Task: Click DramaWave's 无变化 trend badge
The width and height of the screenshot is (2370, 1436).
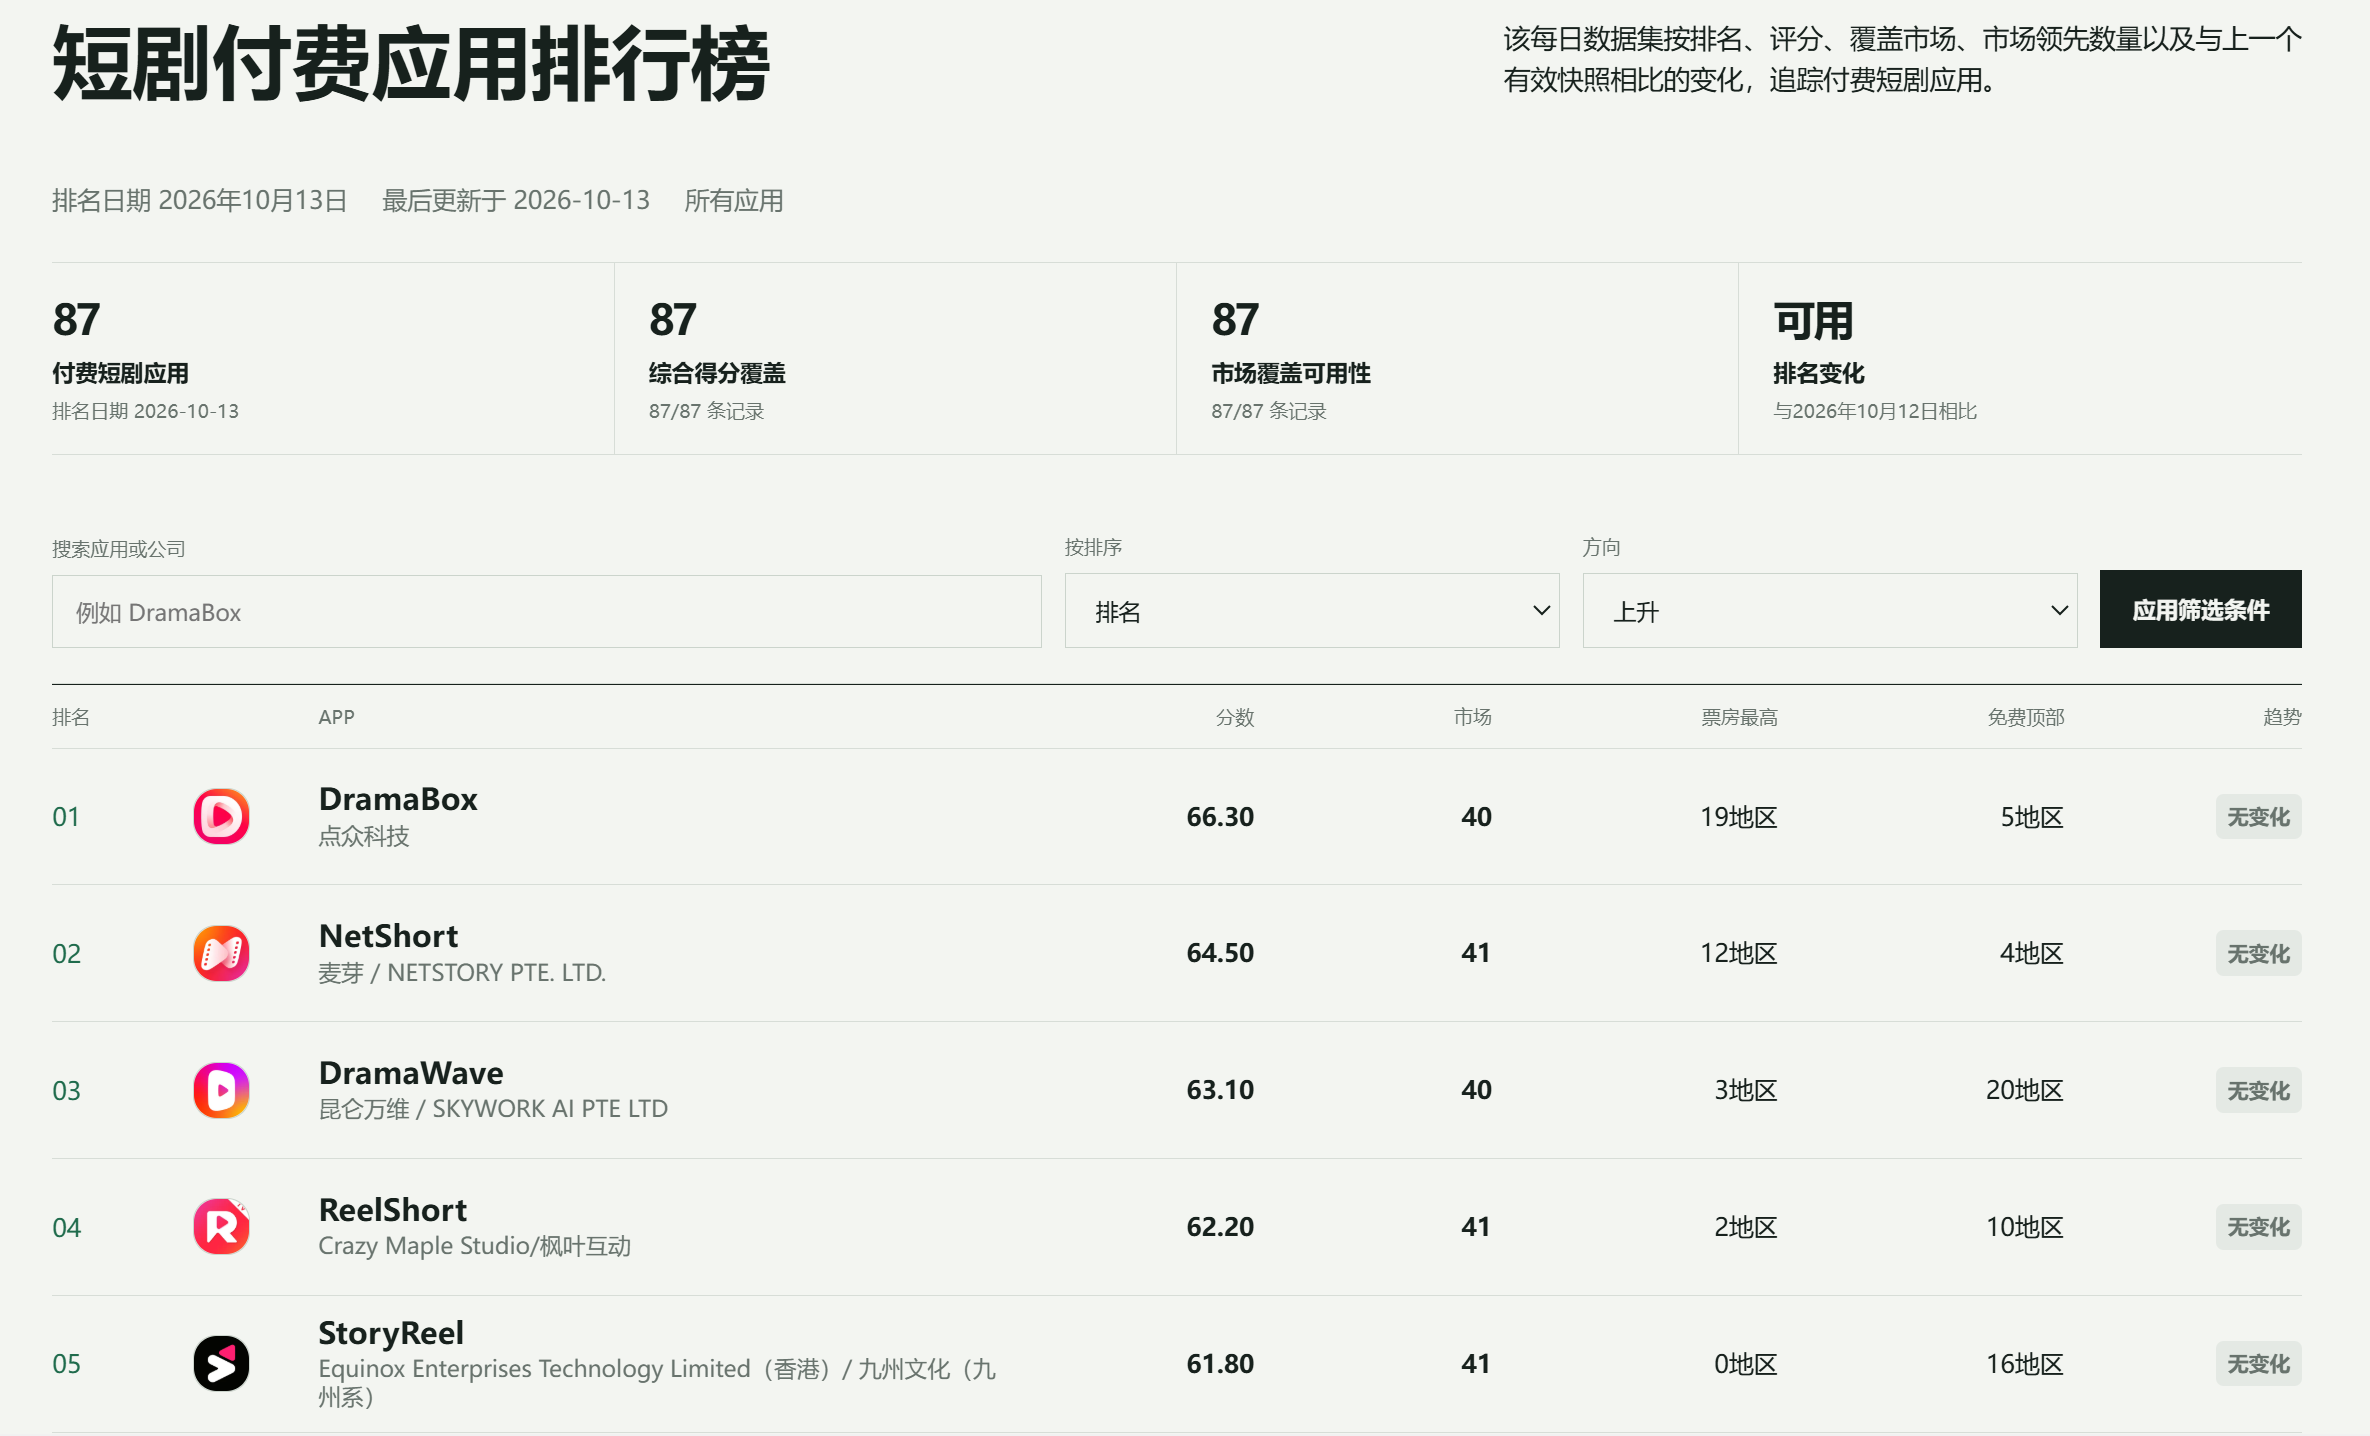Action: 2258,1091
